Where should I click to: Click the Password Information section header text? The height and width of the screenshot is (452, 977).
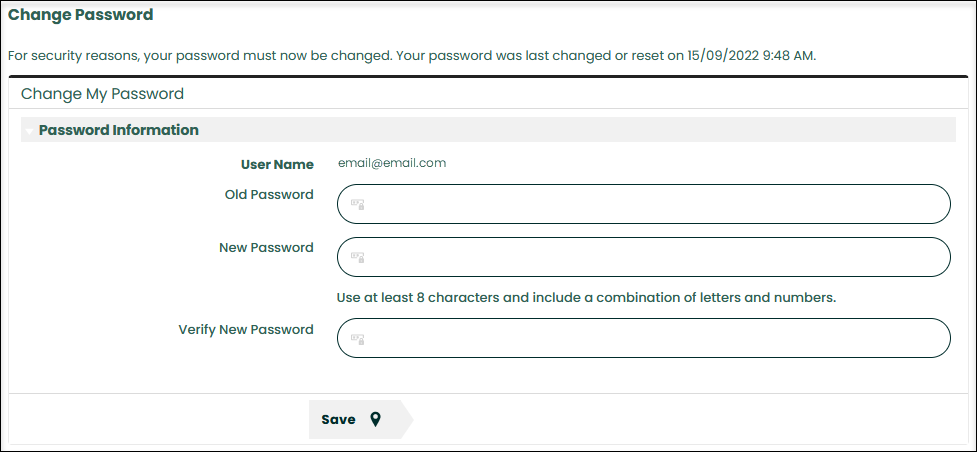(x=118, y=130)
